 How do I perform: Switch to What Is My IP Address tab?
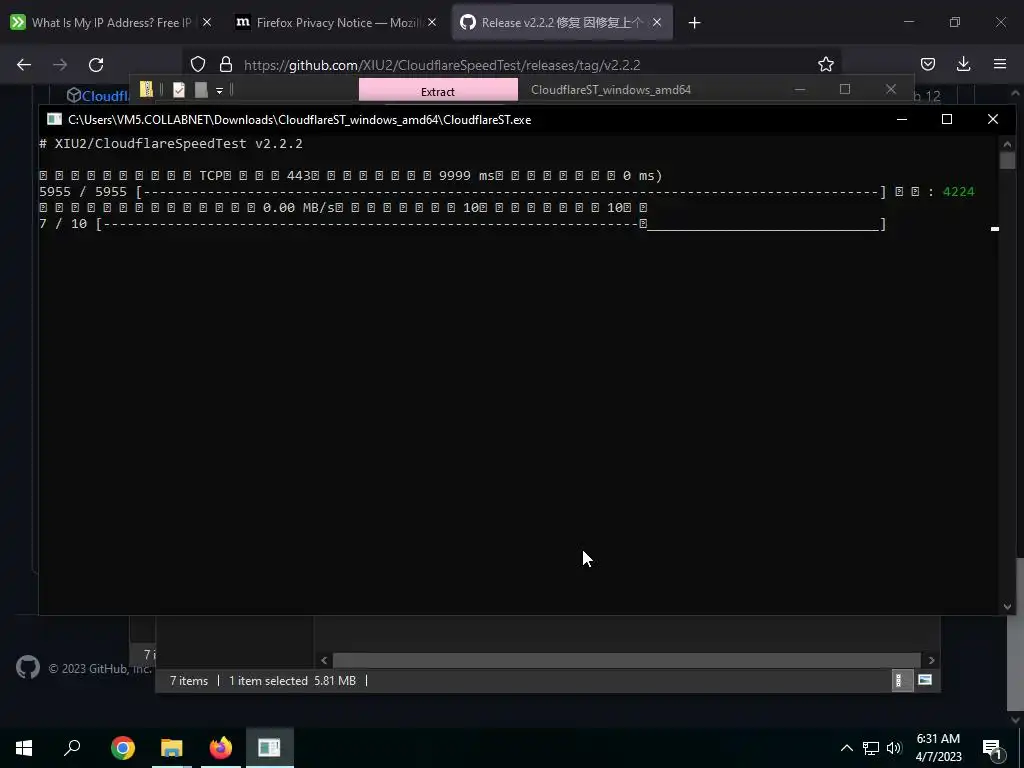coord(111,22)
